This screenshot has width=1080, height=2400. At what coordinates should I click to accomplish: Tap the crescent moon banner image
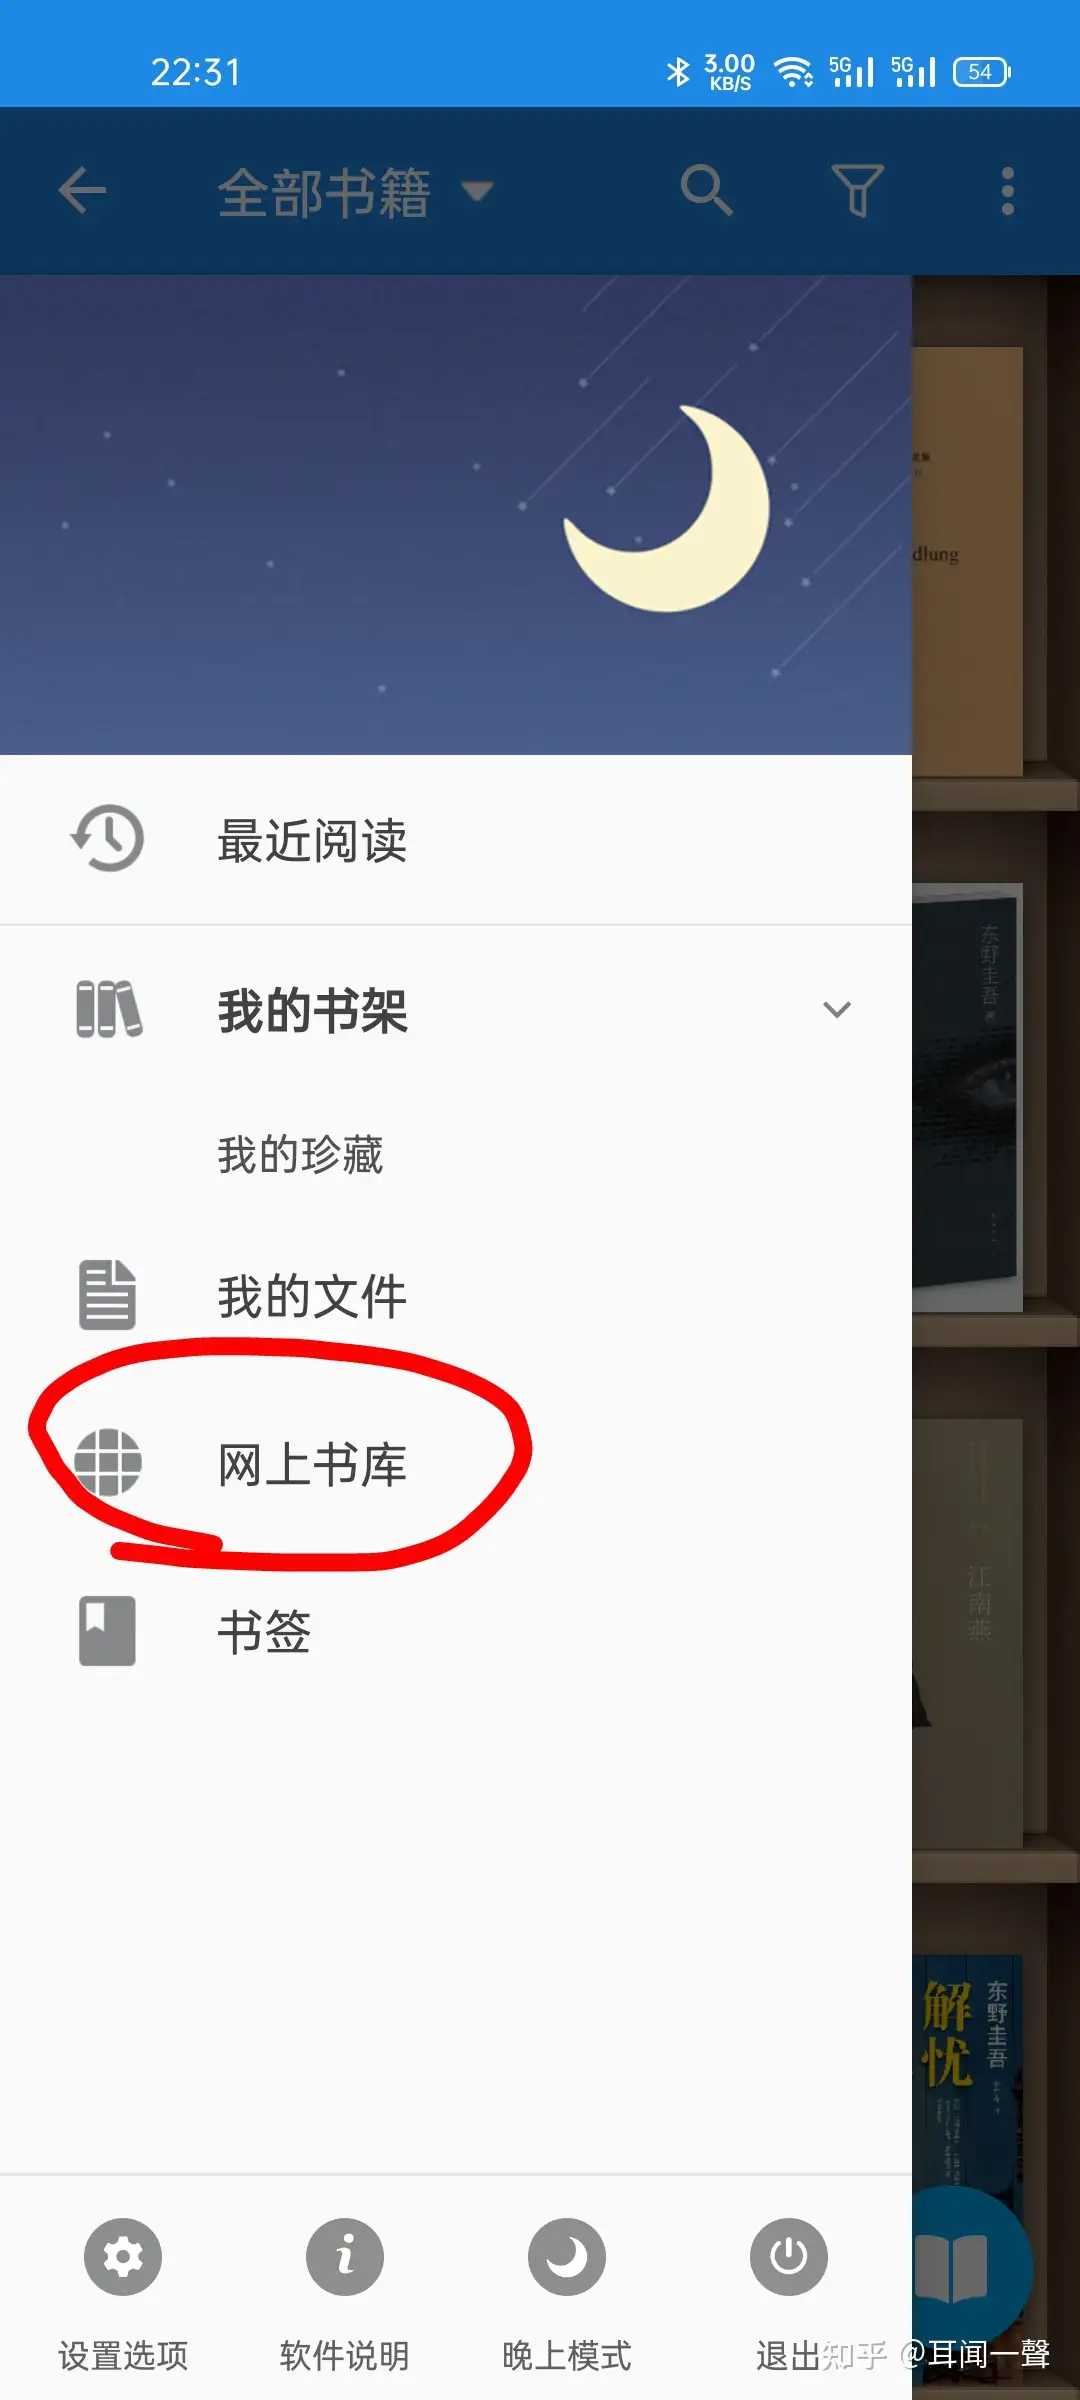456,515
